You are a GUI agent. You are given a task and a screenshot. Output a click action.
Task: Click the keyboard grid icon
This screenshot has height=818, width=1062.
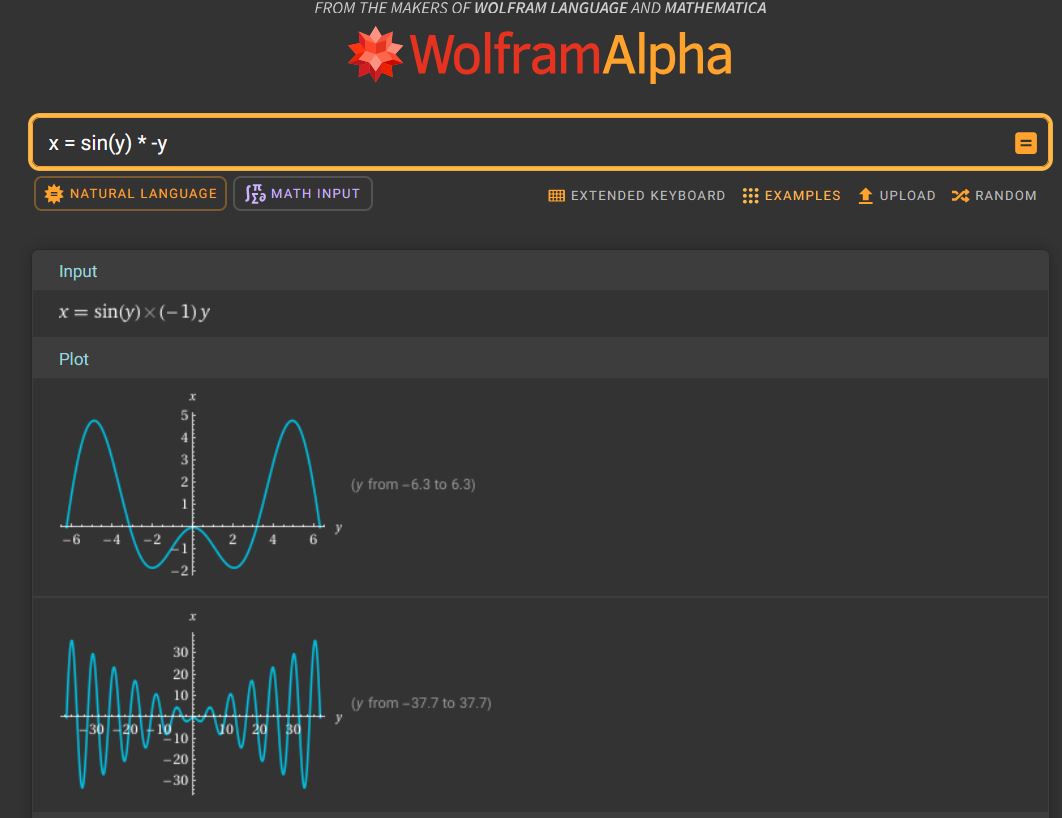[556, 196]
